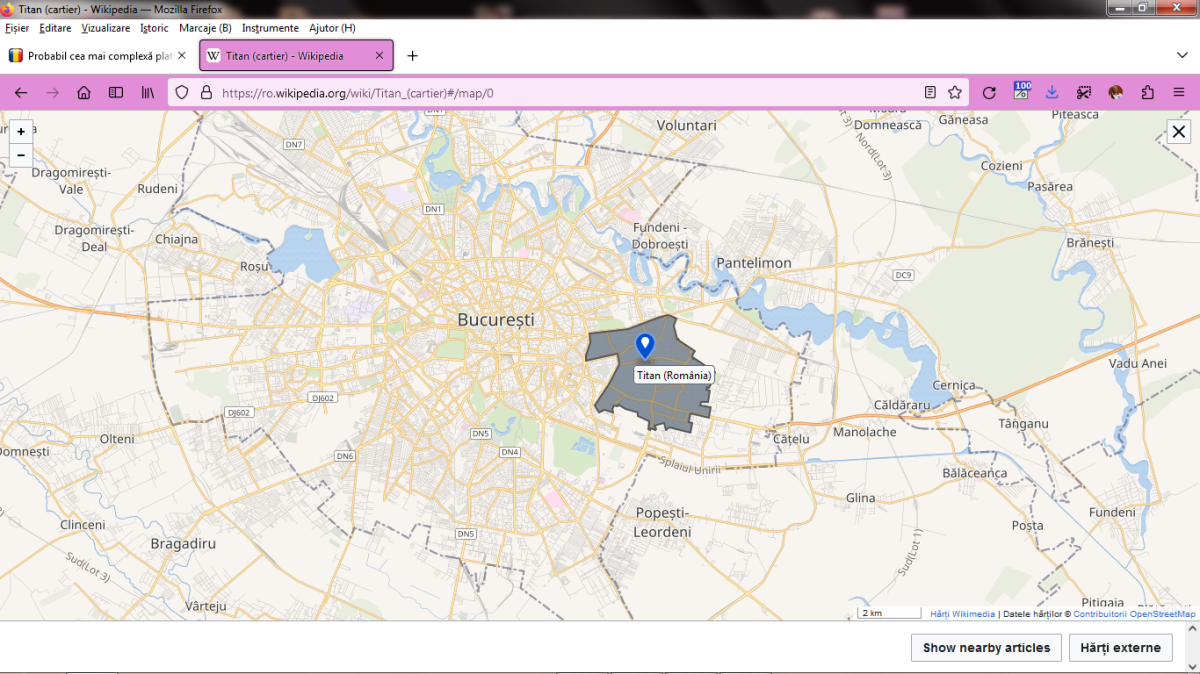This screenshot has width=1200, height=674.
Task: Toggle Reader View in address bar
Action: pos(930,92)
